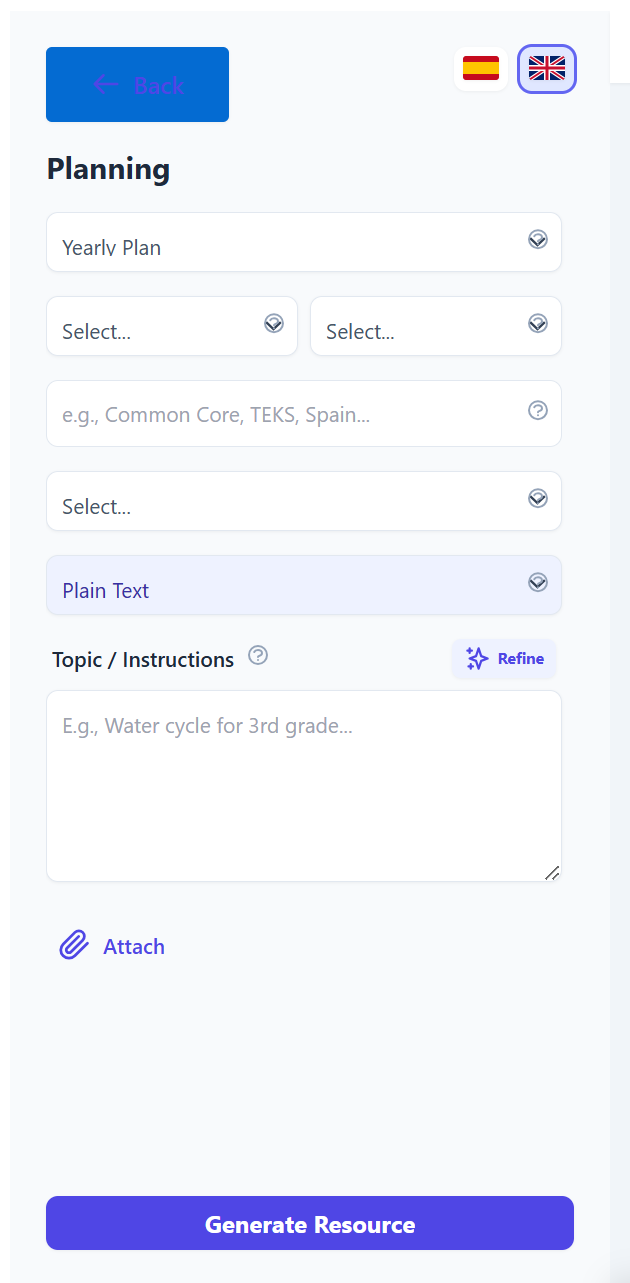Click the chevron icon on the Plain Text field
The image size is (630, 1283).
coord(538,581)
